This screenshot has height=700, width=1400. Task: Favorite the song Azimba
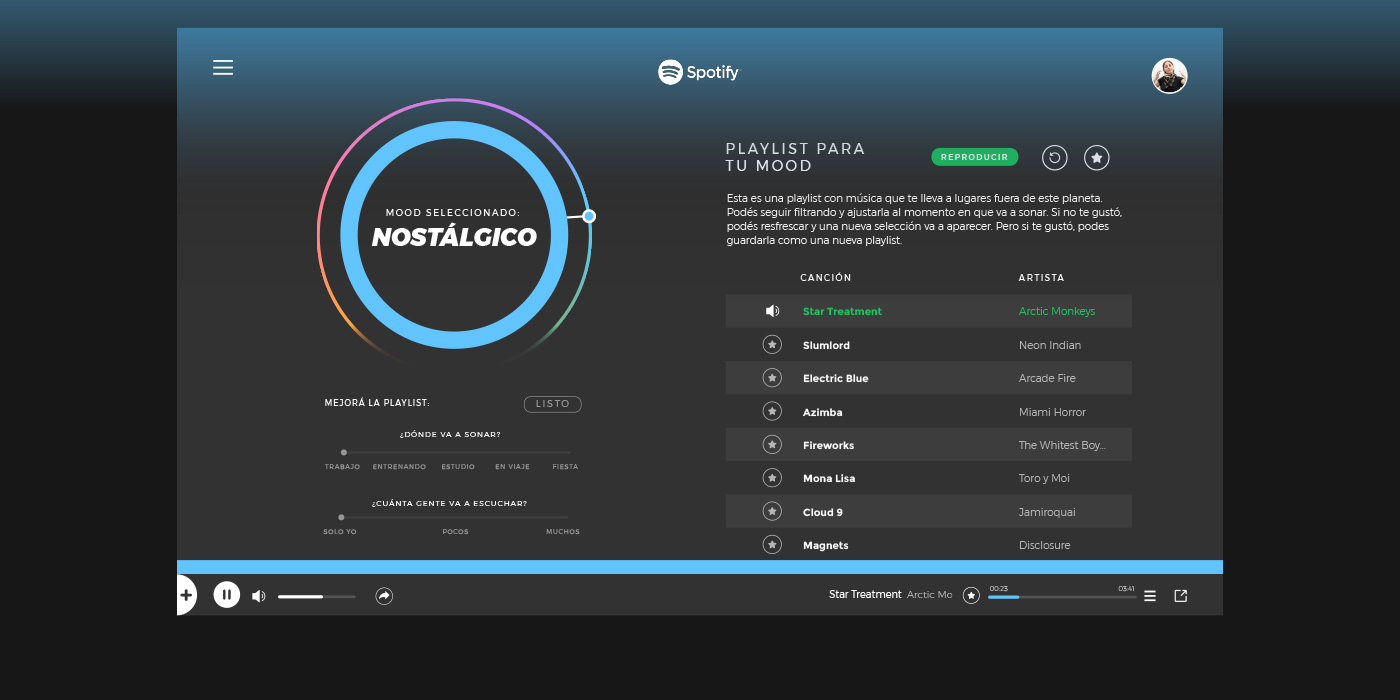point(772,411)
